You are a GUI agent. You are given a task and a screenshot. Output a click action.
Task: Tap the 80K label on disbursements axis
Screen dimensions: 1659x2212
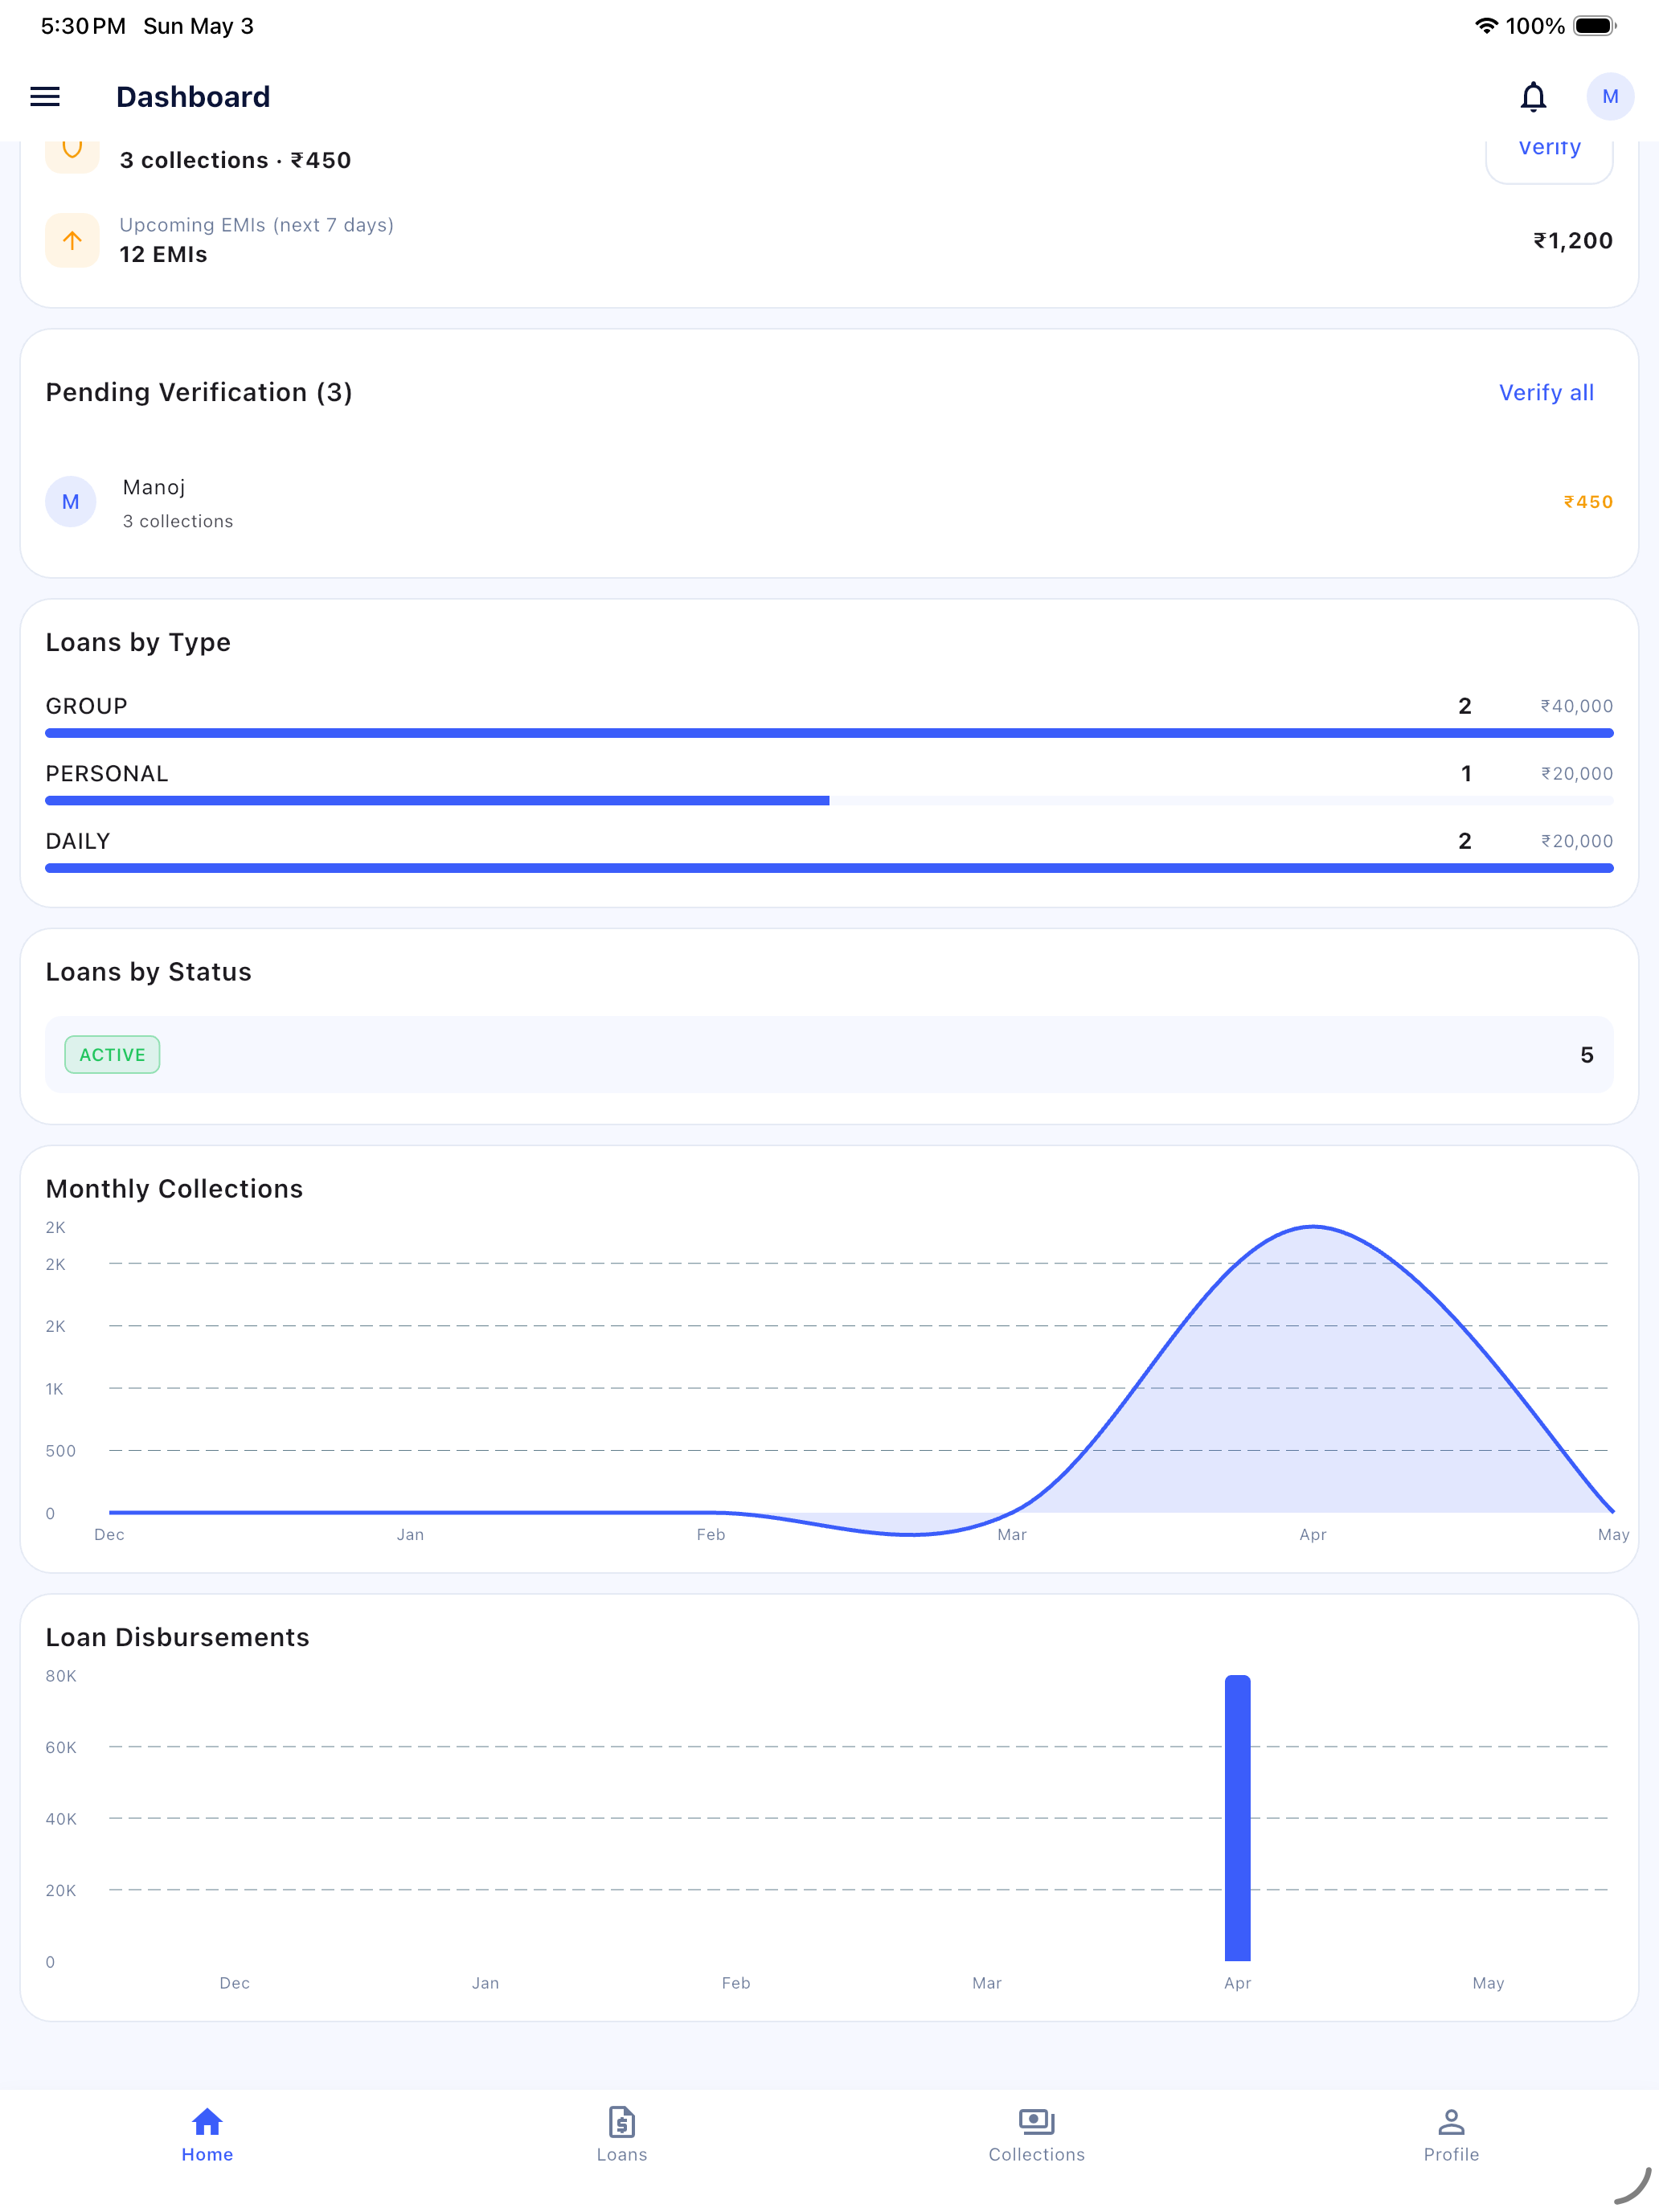click(x=61, y=1676)
